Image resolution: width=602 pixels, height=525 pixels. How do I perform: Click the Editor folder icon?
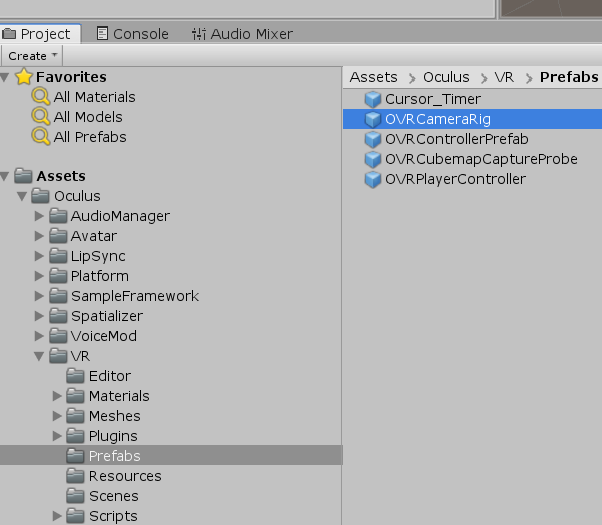(x=75, y=376)
